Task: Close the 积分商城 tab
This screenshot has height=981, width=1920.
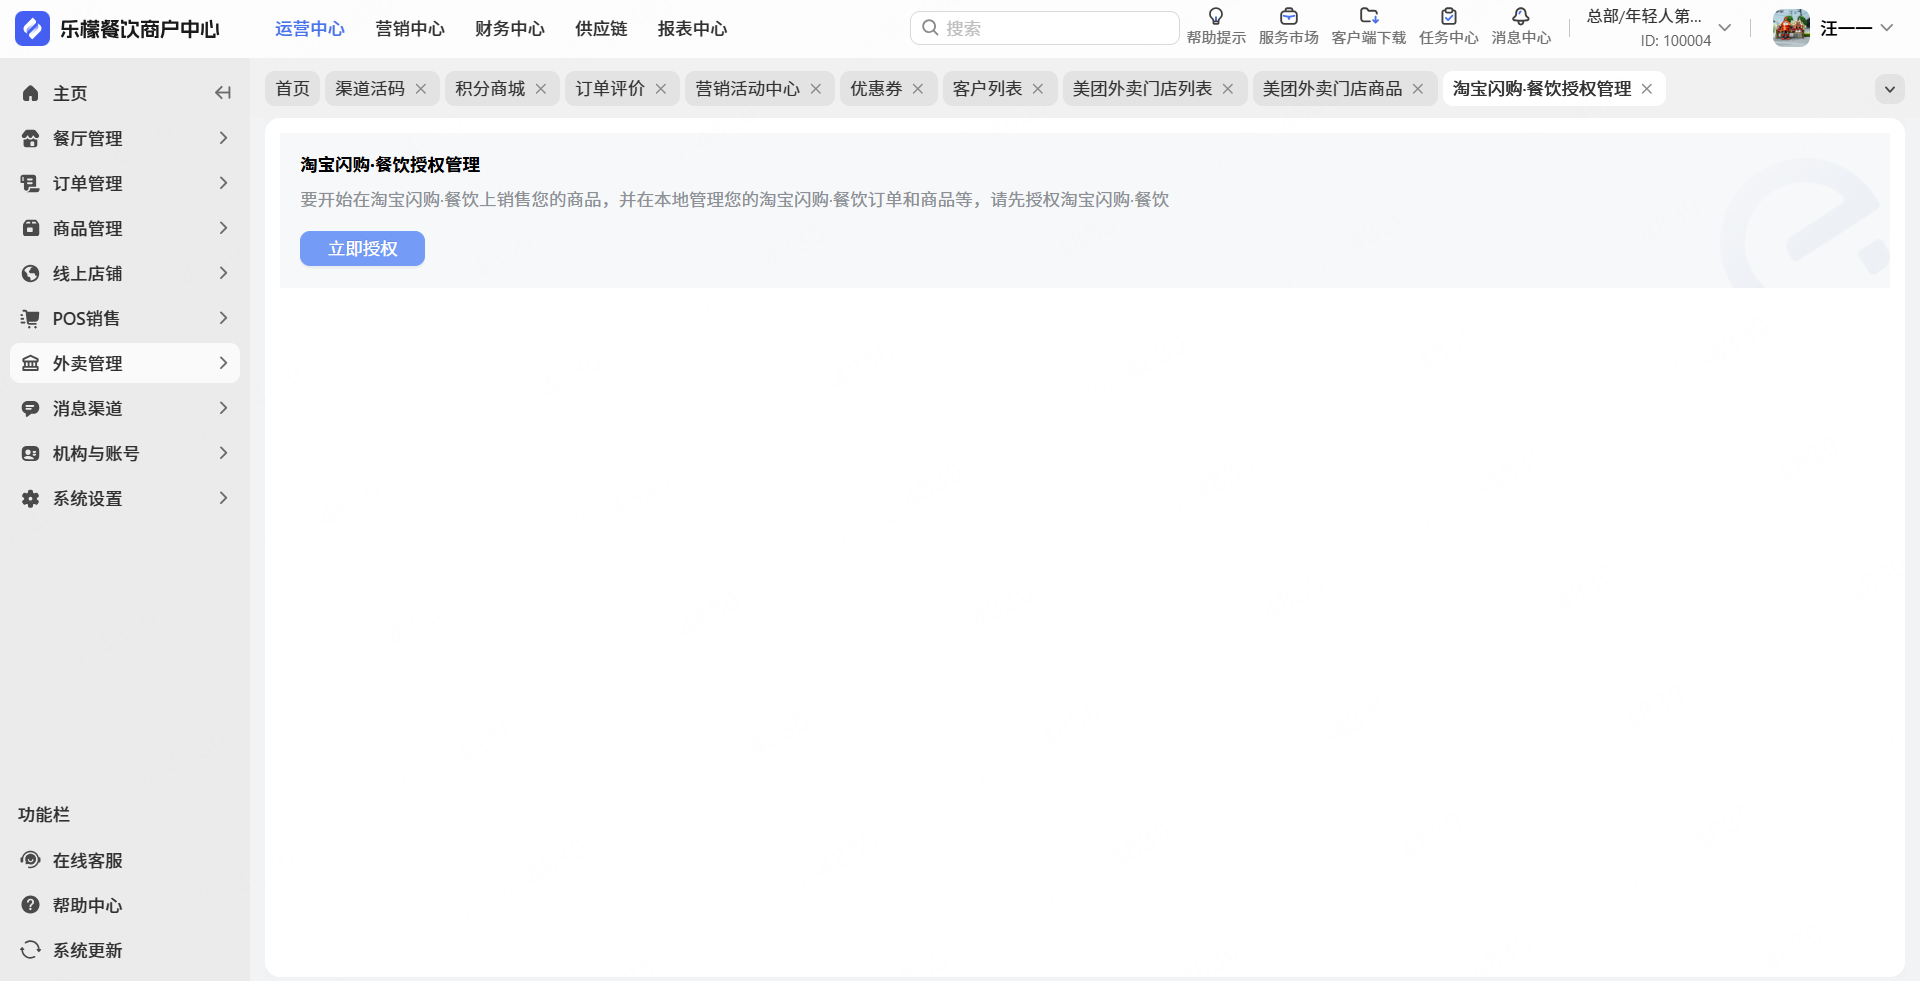Action: tap(541, 89)
